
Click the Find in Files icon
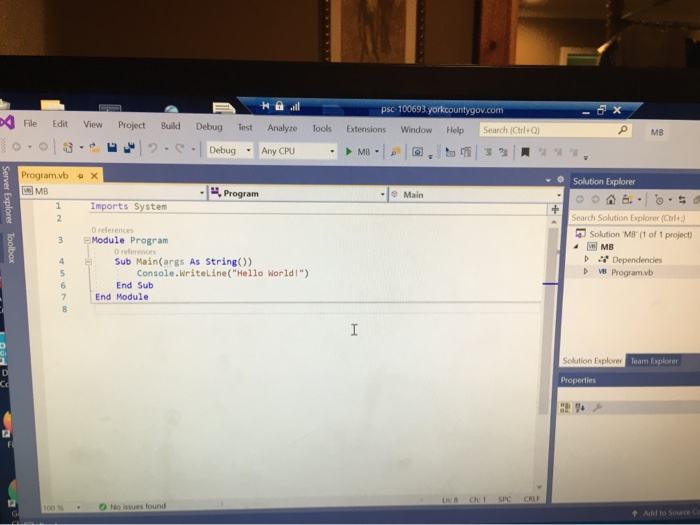pyautogui.click(x=395, y=152)
